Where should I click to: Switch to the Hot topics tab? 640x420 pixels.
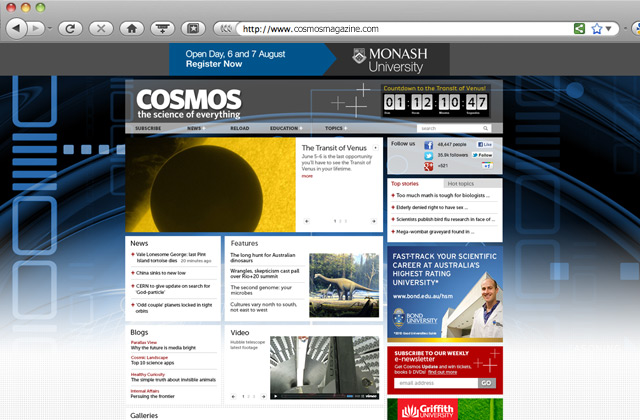coord(460,184)
